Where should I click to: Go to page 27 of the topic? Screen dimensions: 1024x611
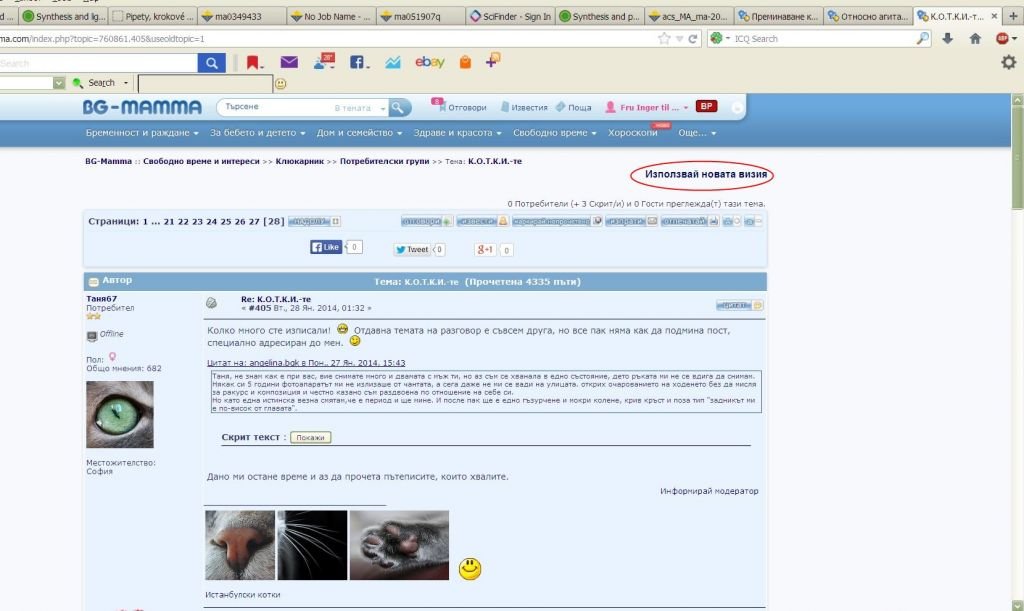[254, 221]
